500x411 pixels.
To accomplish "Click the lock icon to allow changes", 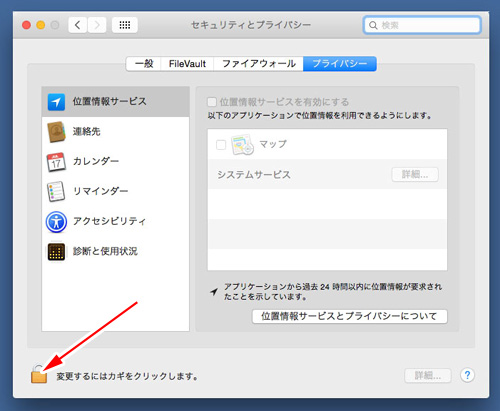I will click(x=39, y=374).
